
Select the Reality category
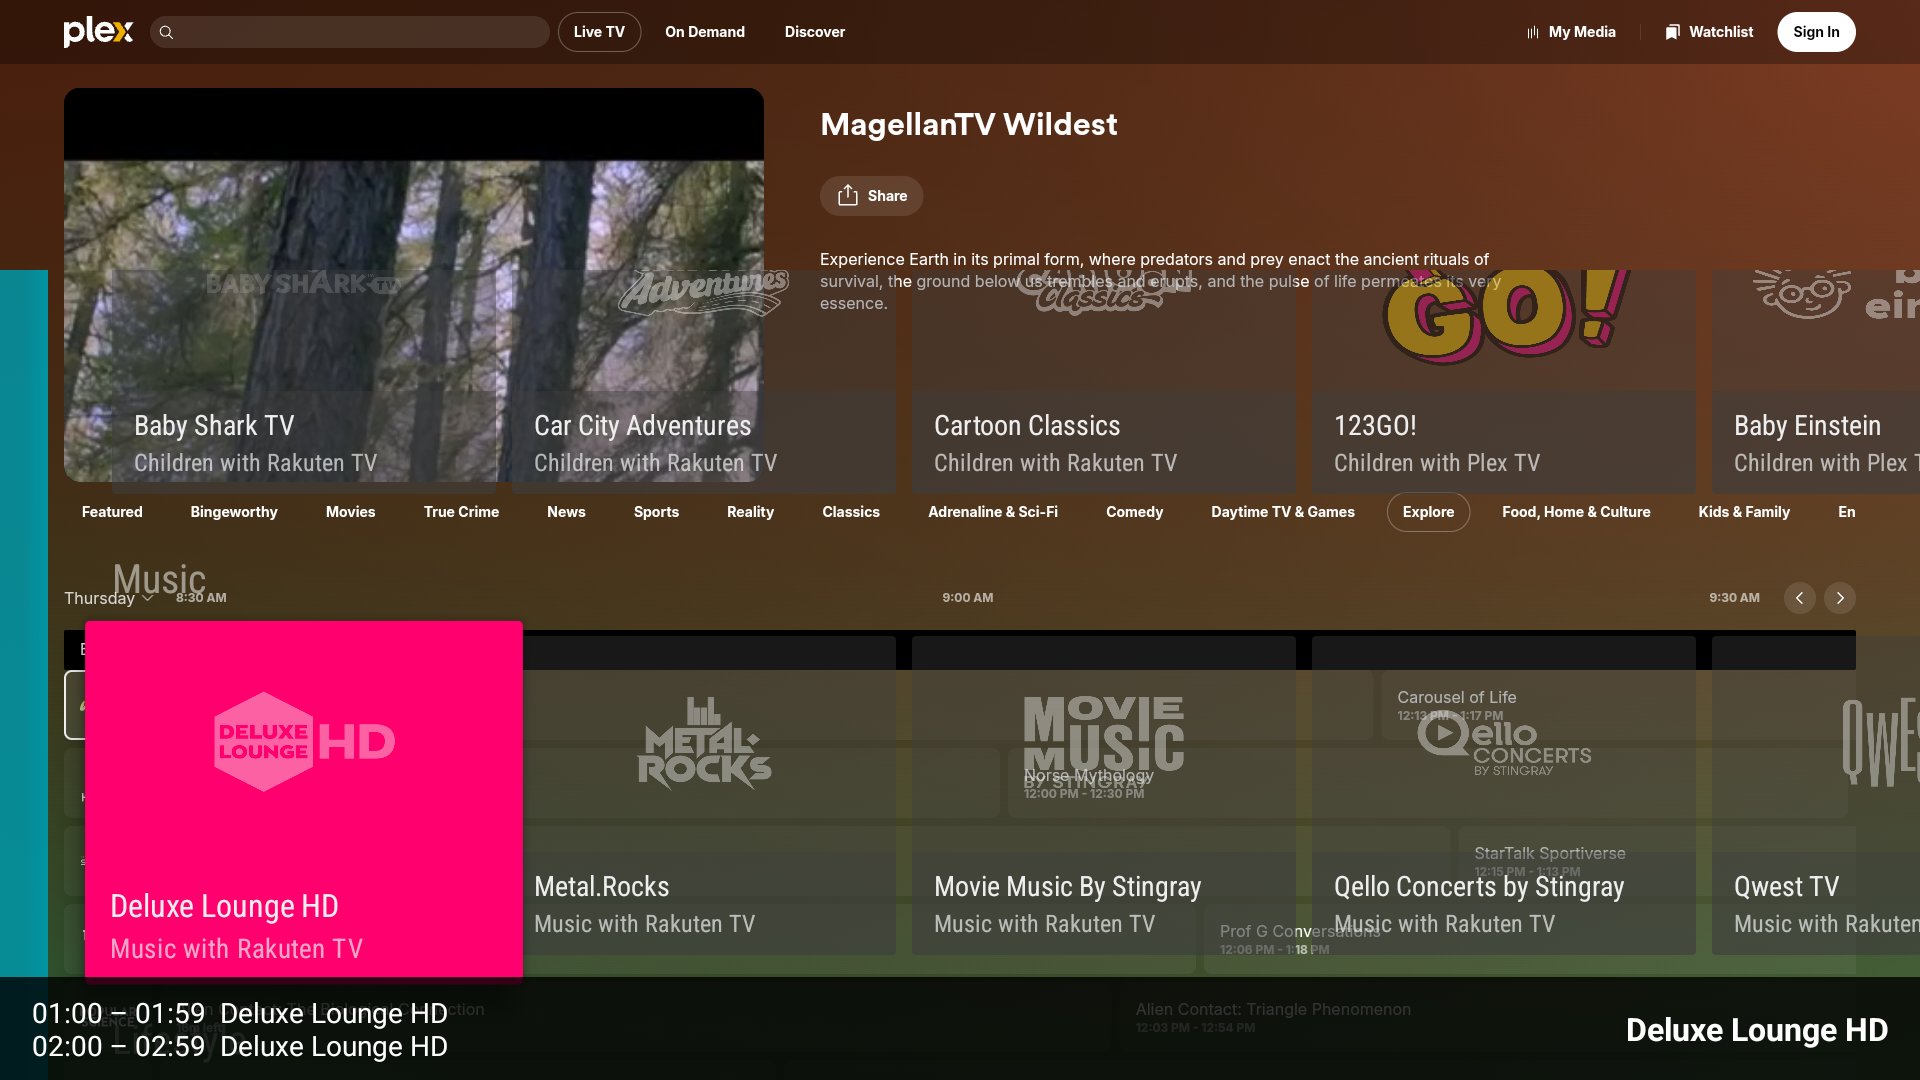tap(750, 512)
